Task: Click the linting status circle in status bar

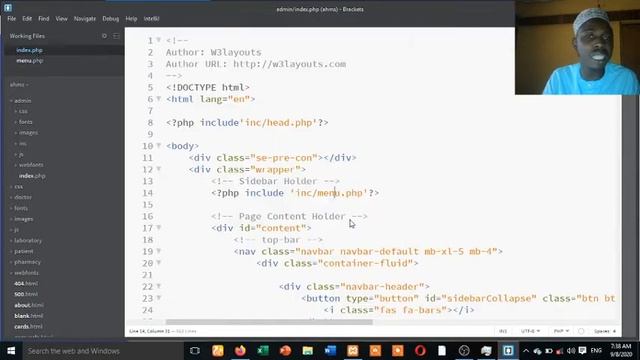Action: (x=581, y=331)
